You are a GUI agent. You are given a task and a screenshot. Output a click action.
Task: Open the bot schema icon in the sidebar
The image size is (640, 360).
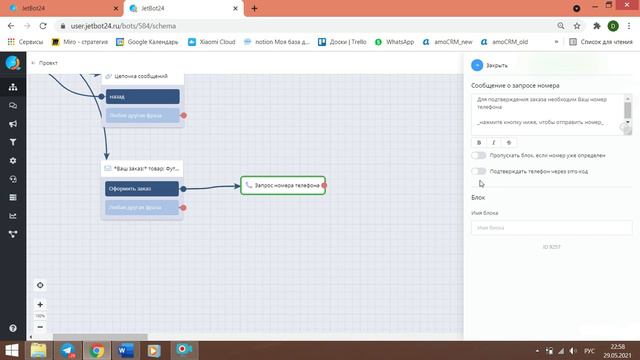[x=13, y=87]
